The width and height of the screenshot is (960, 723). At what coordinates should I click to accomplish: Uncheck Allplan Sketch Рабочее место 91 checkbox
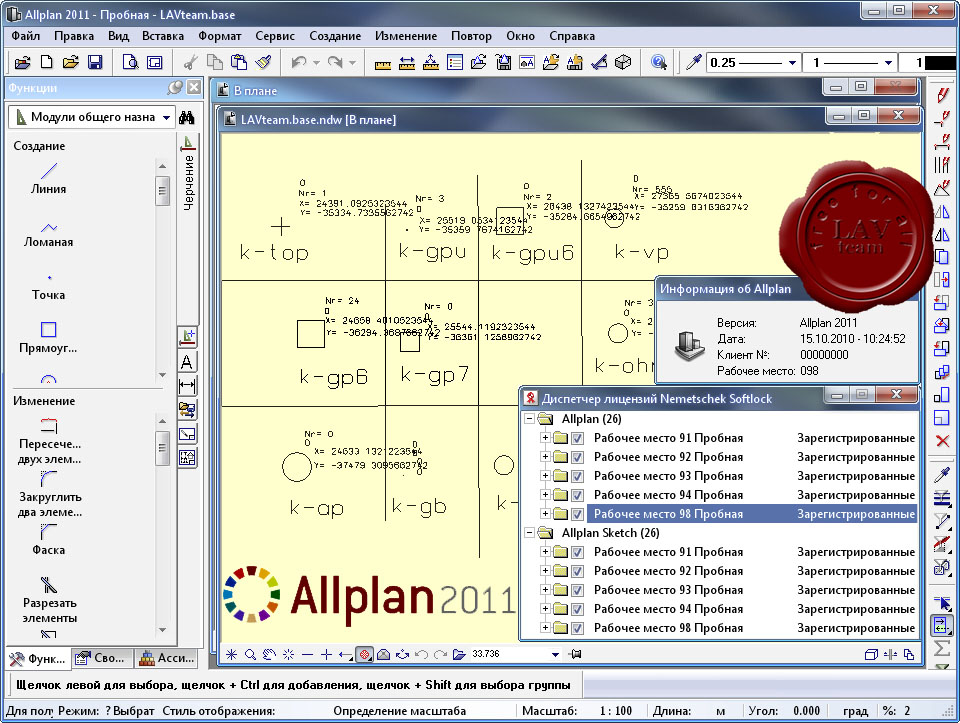coord(577,552)
